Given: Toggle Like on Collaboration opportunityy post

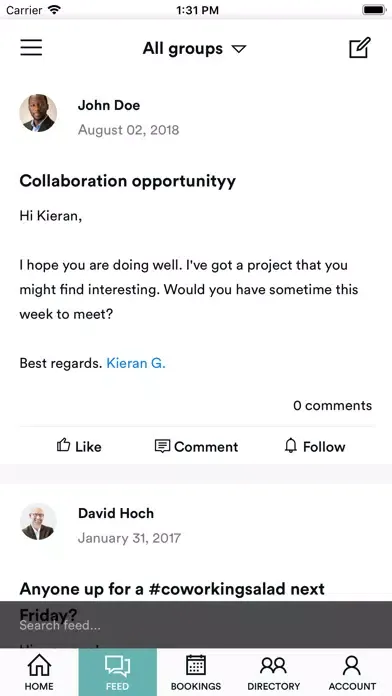Looking at the screenshot, I should [x=79, y=446].
